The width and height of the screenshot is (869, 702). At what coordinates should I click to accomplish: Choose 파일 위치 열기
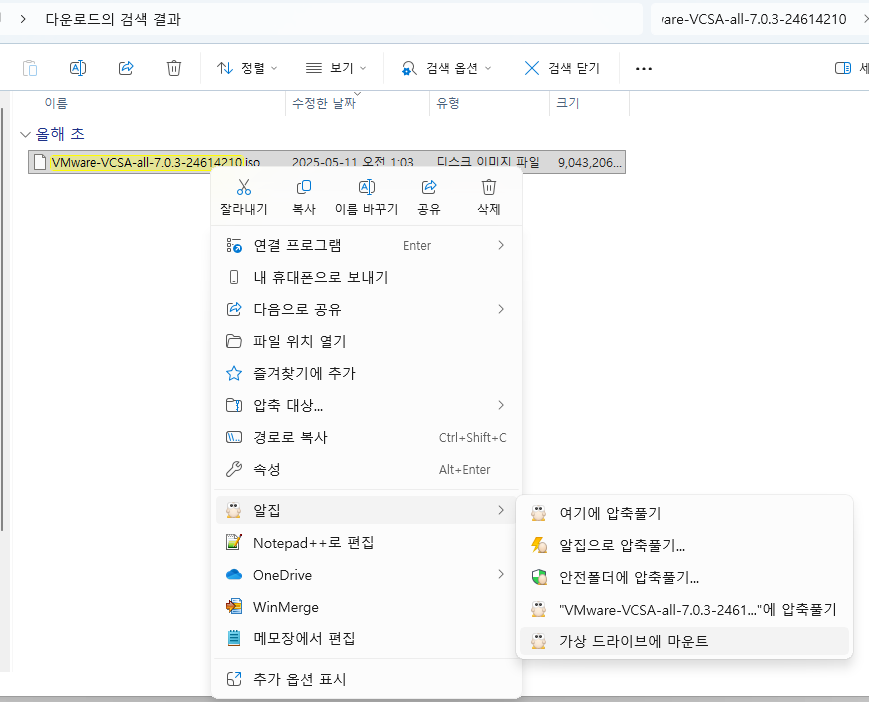366,341
